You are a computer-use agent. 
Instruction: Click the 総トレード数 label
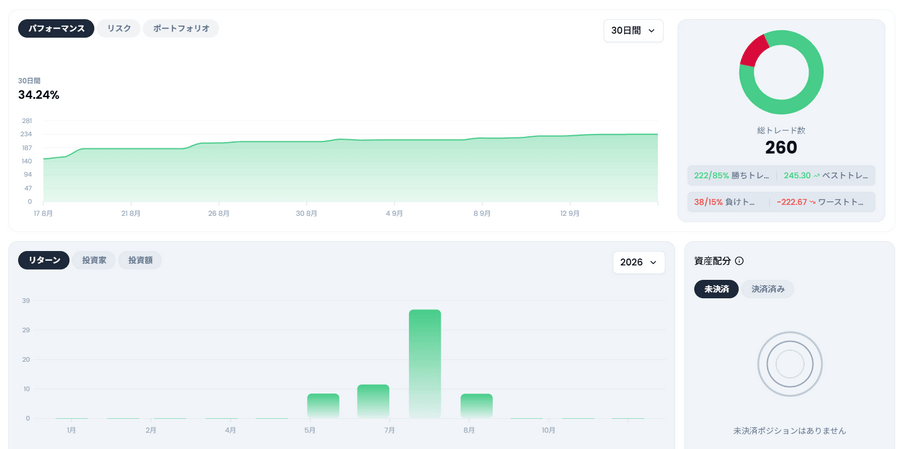click(781, 130)
